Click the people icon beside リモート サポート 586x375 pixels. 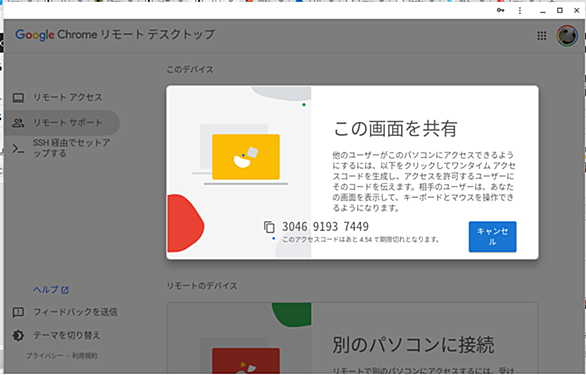click(x=18, y=123)
